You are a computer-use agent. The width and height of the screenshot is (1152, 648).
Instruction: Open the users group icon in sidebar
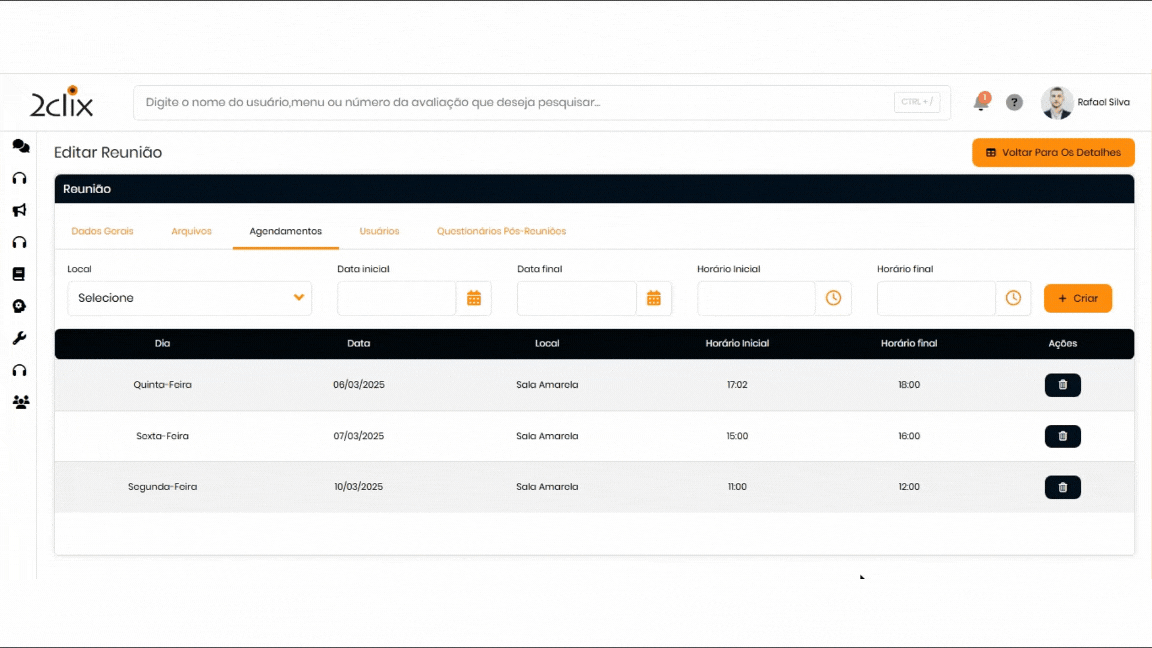(x=20, y=402)
